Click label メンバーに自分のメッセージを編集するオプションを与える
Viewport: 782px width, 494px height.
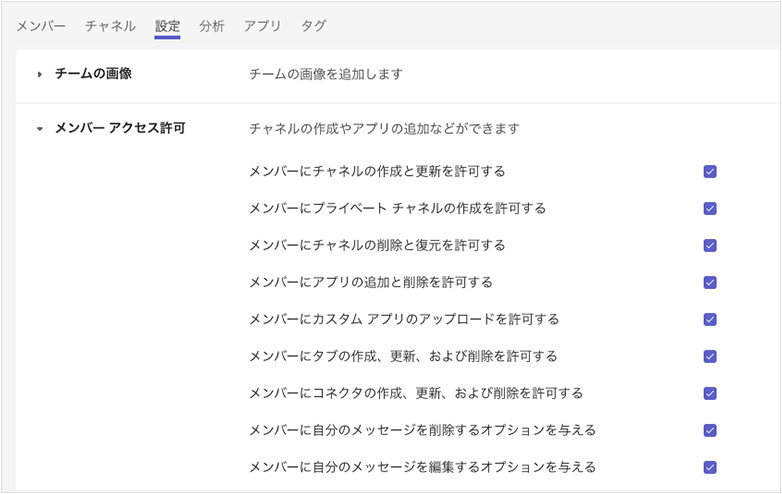422,467
